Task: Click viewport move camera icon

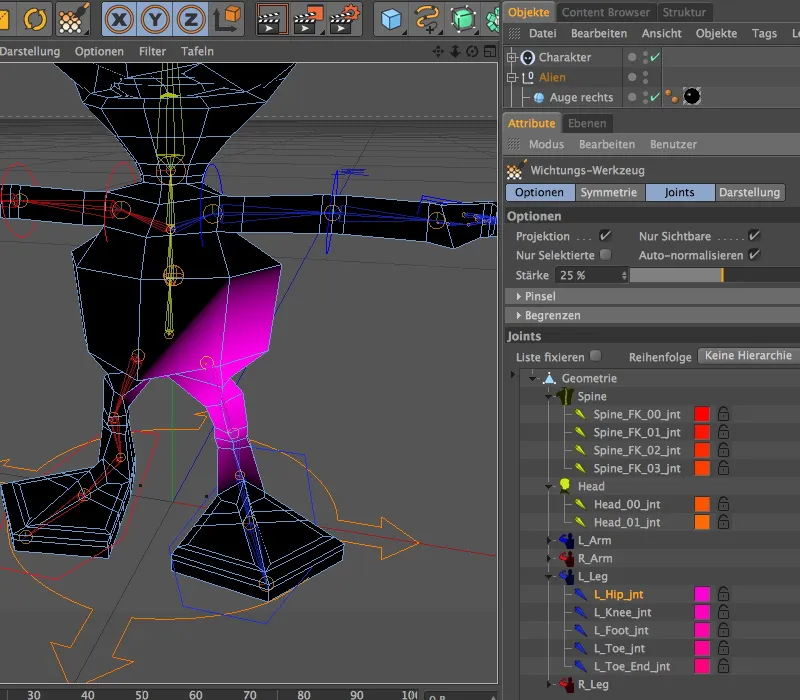Action: (x=438, y=51)
